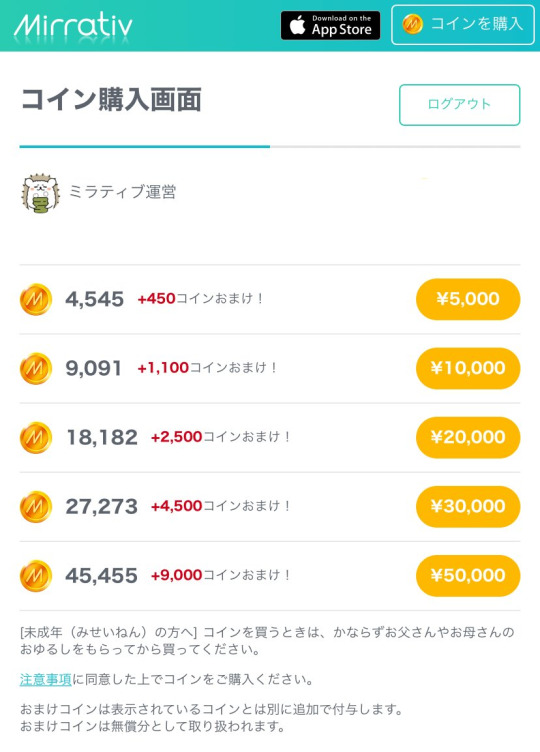Select the ¥10,000 purchase button
Viewport: 540px width, 752px height.
coord(468,368)
